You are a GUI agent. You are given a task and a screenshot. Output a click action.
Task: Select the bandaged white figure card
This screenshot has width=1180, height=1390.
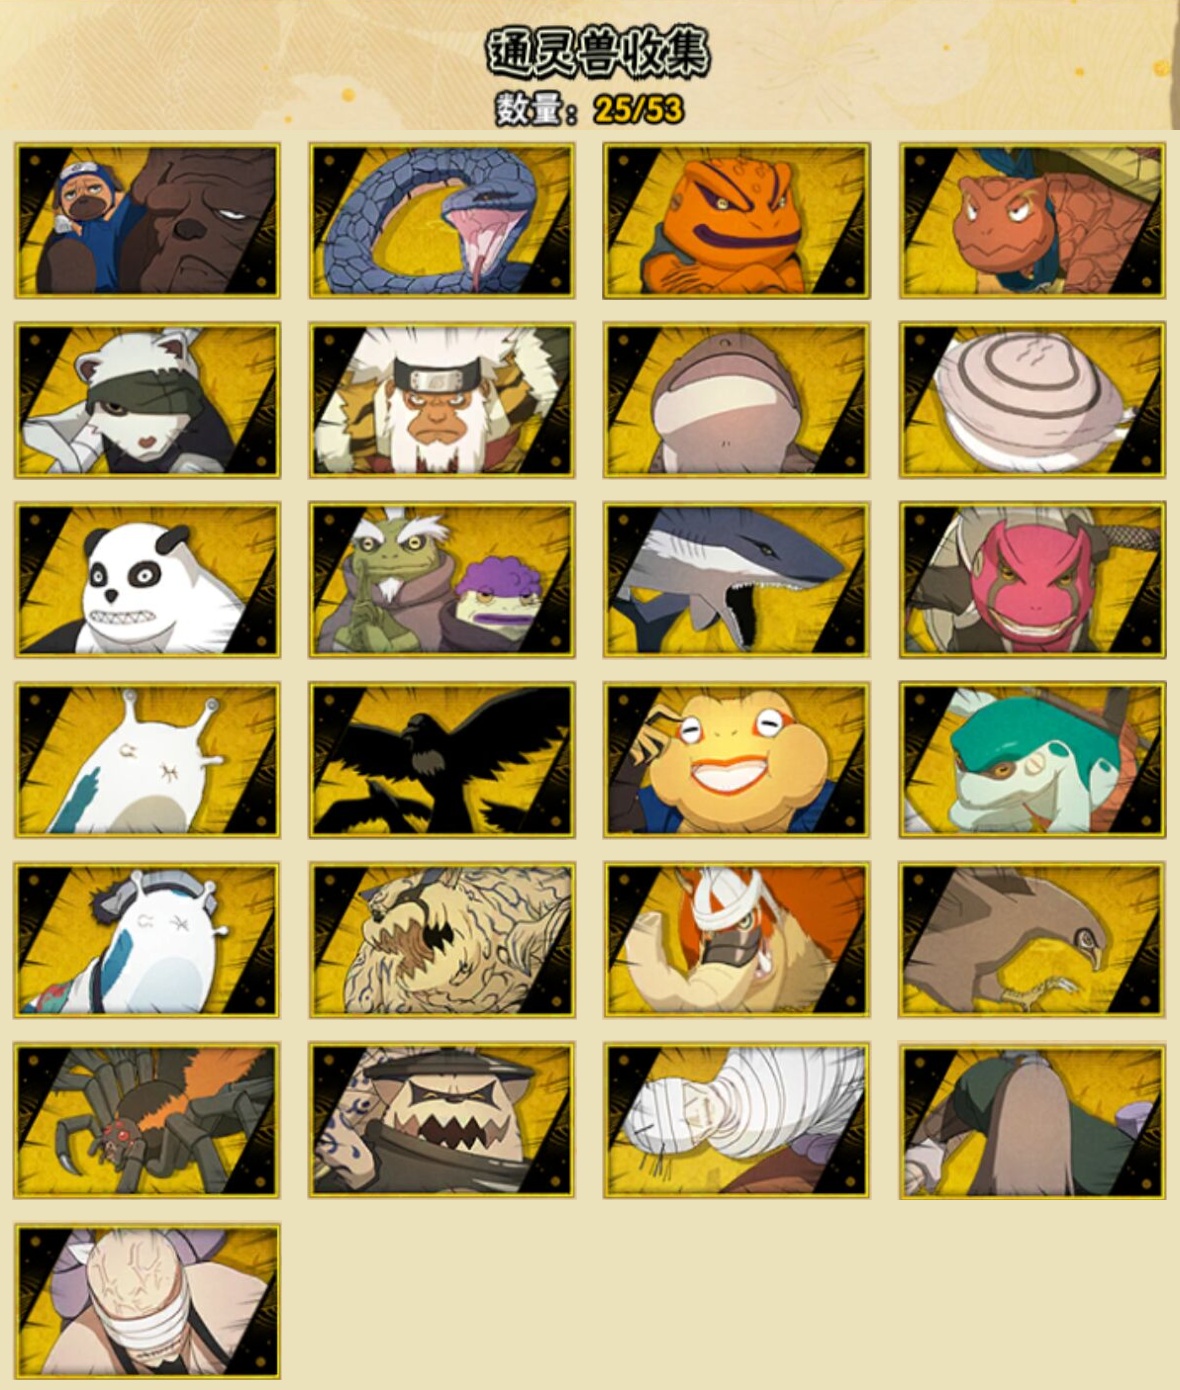click(736, 1120)
